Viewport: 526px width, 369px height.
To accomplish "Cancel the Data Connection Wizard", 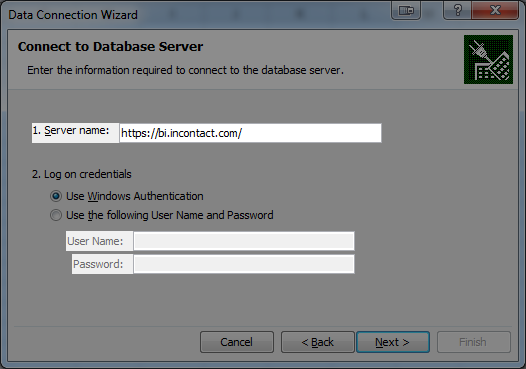I will (x=237, y=342).
